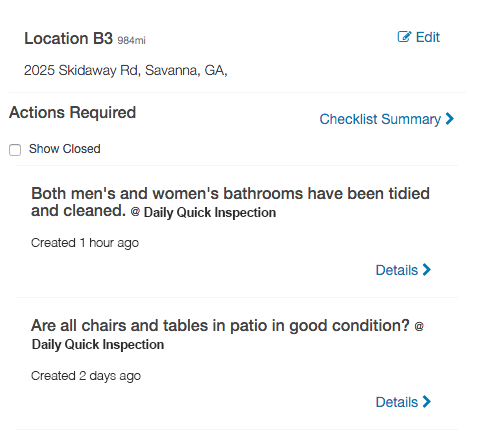
Task: Click the Created 2 days ago timestamp
Action: tap(86, 376)
